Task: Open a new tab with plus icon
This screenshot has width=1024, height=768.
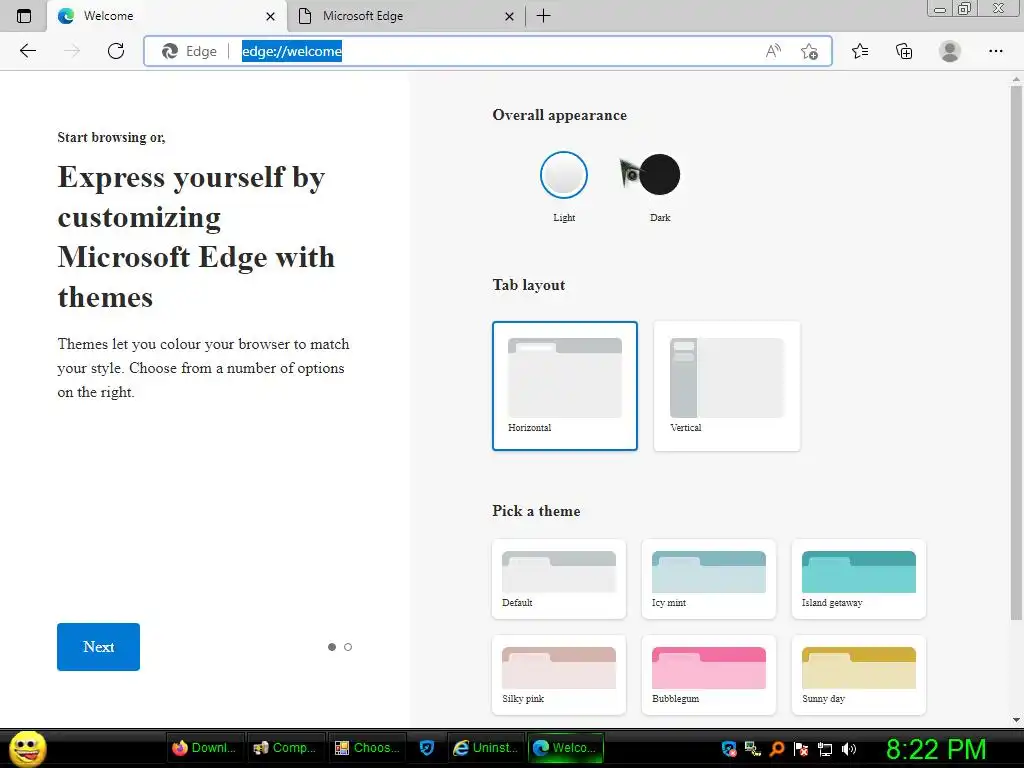Action: [x=543, y=16]
